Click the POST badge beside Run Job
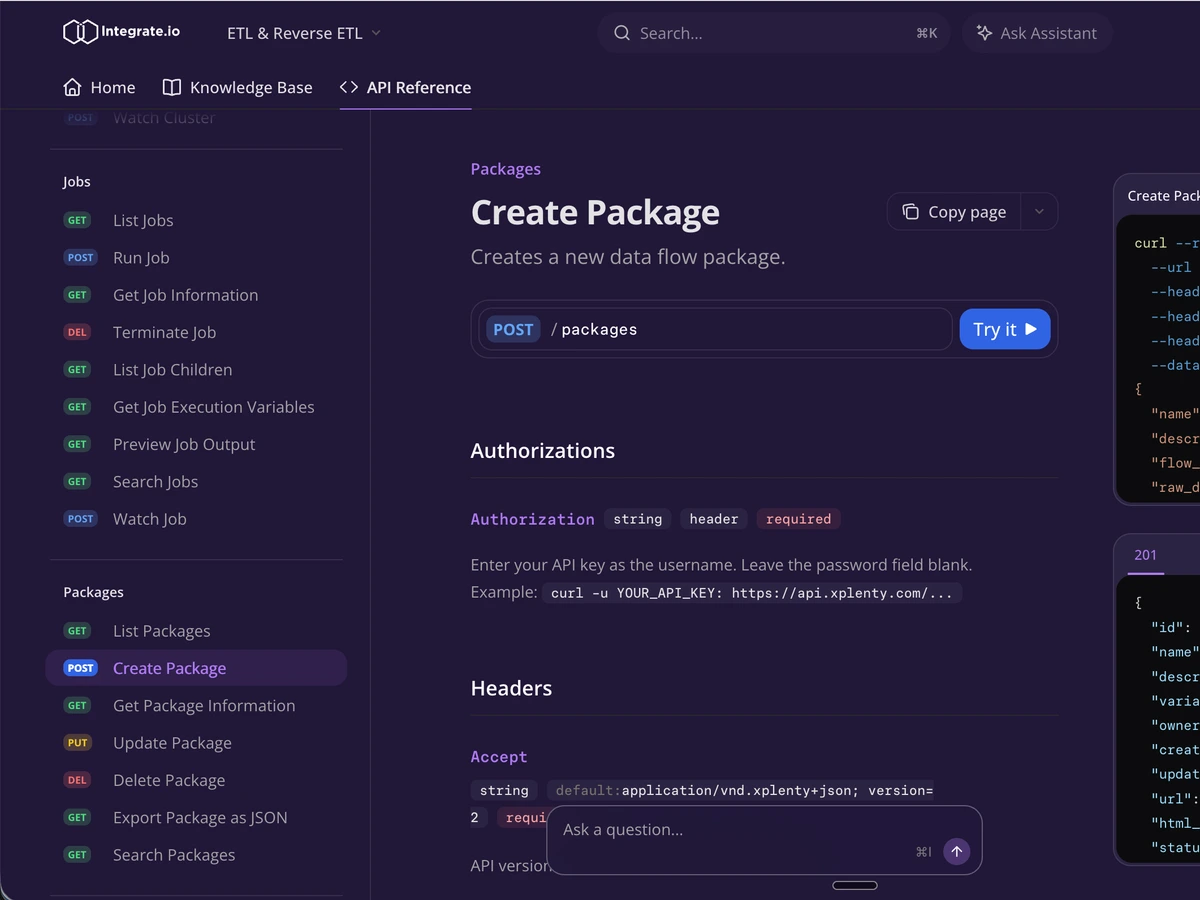This screenshot has height=900, width=1200. [x=80, y=257]
